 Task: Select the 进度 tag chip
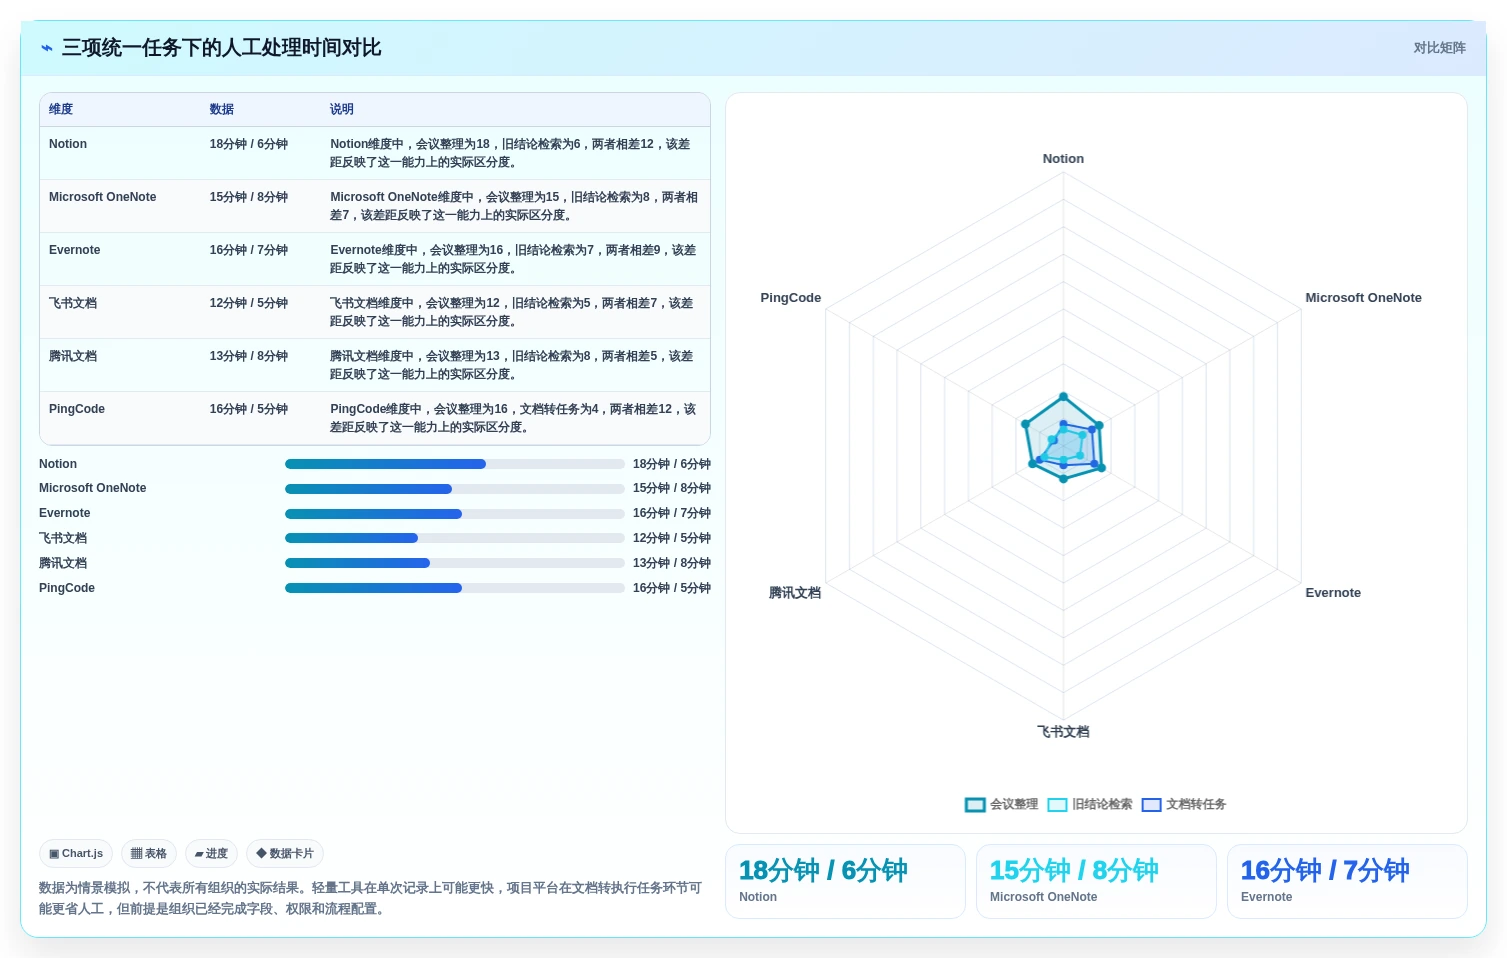[x=211, y=853]
